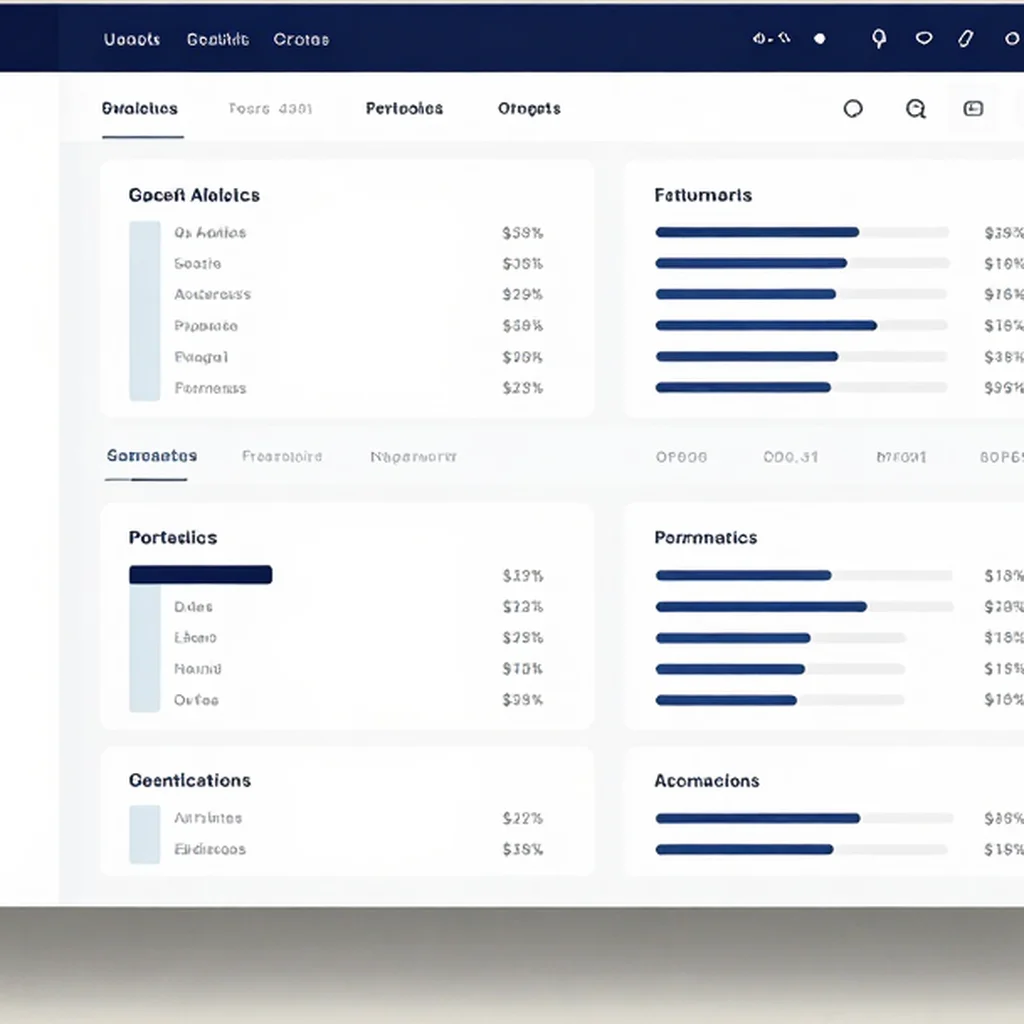The height and width of the screenshot is (1024, 1024).
Task: Open the "Uaaots" menu in top bar
Action: (x=132, y=40)
